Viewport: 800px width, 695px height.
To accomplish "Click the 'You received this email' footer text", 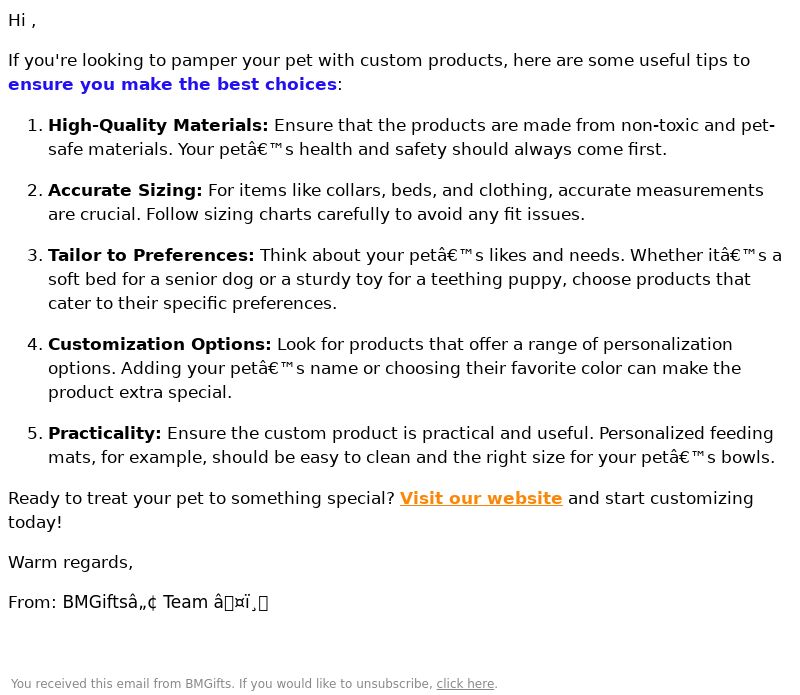I will [254, 684].
